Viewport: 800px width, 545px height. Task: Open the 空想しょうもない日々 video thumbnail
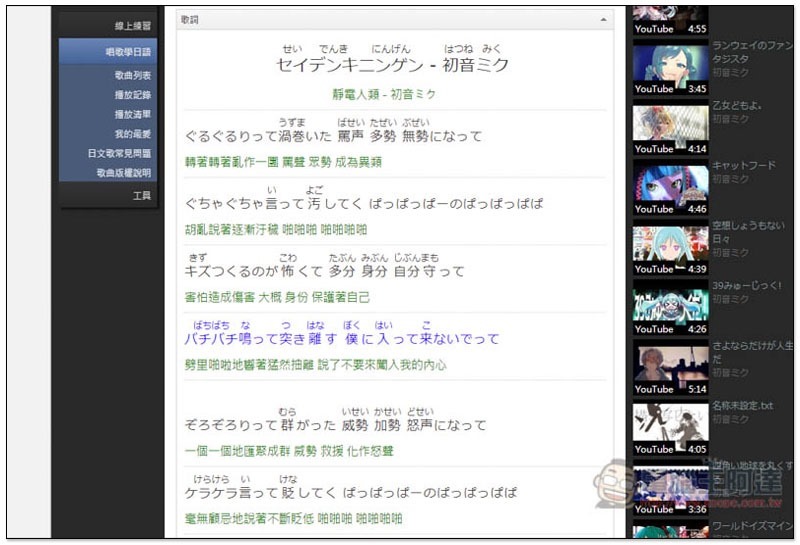tap(670, 246)
